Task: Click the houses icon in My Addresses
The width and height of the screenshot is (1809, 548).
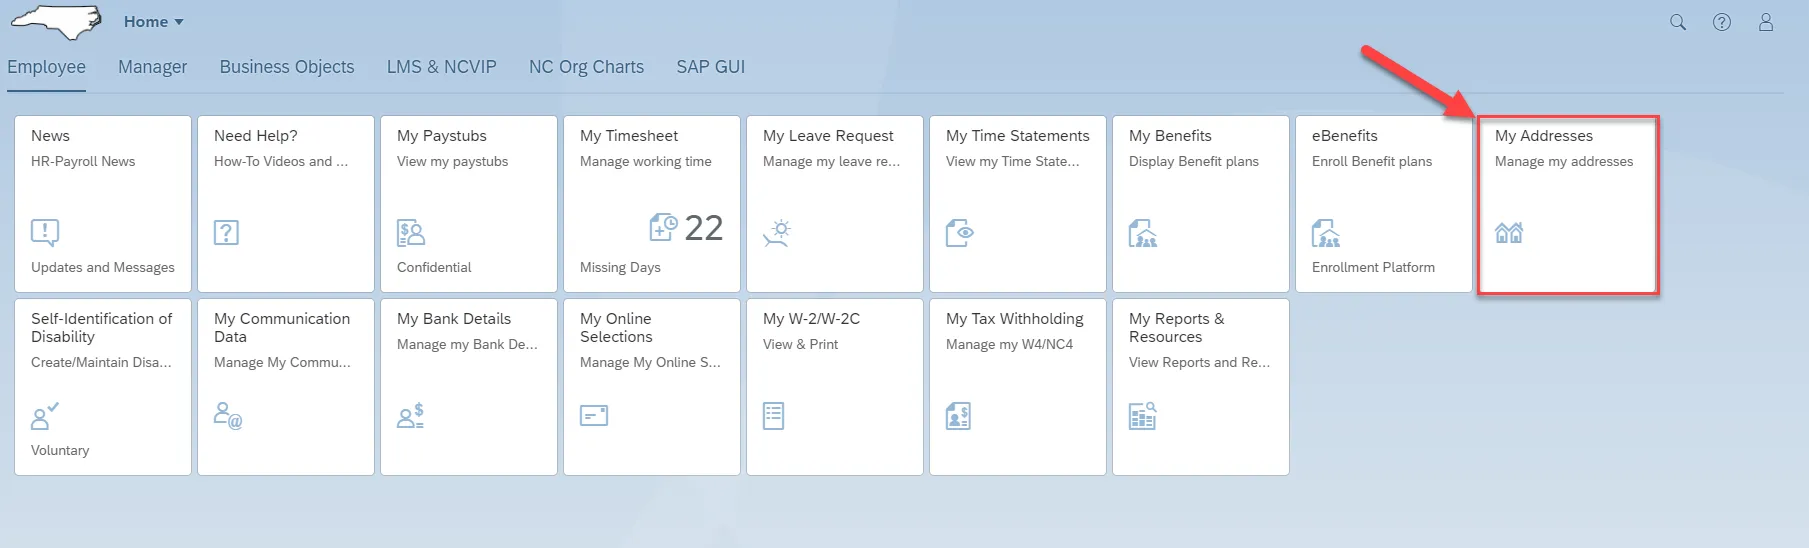Action: [1509, 233]
